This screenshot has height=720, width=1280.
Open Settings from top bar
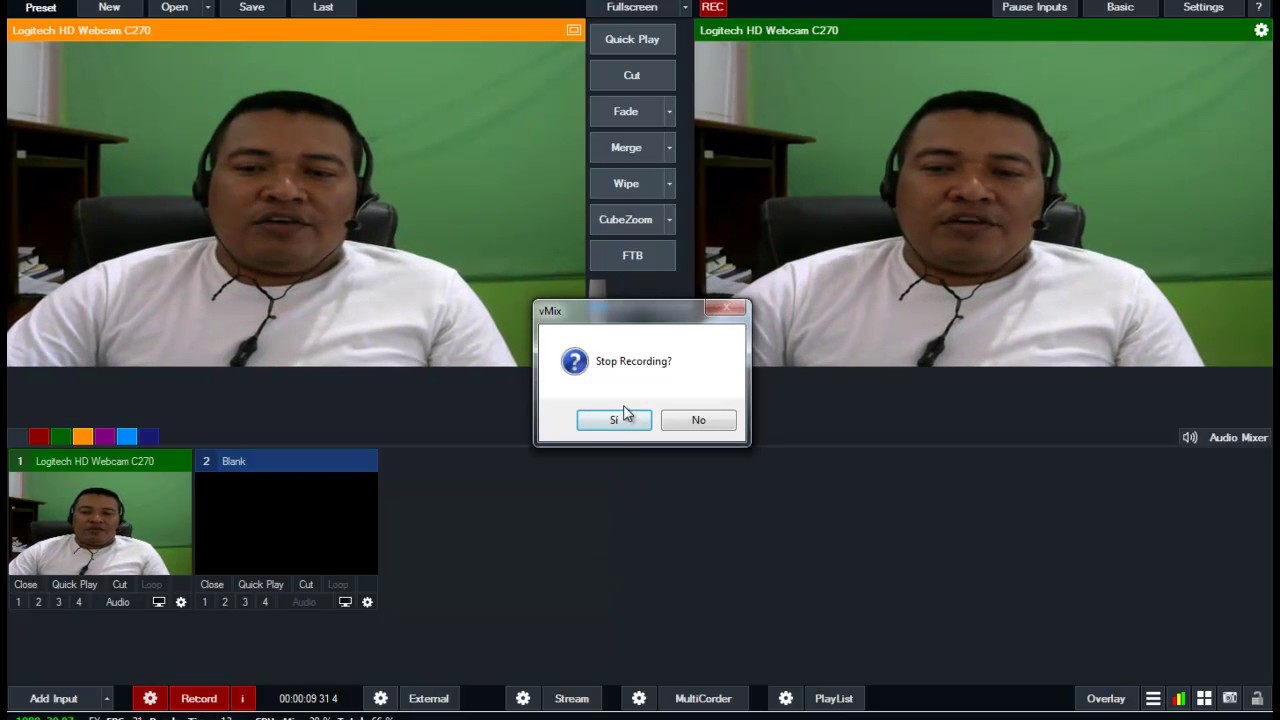[x=1203, y=7]
